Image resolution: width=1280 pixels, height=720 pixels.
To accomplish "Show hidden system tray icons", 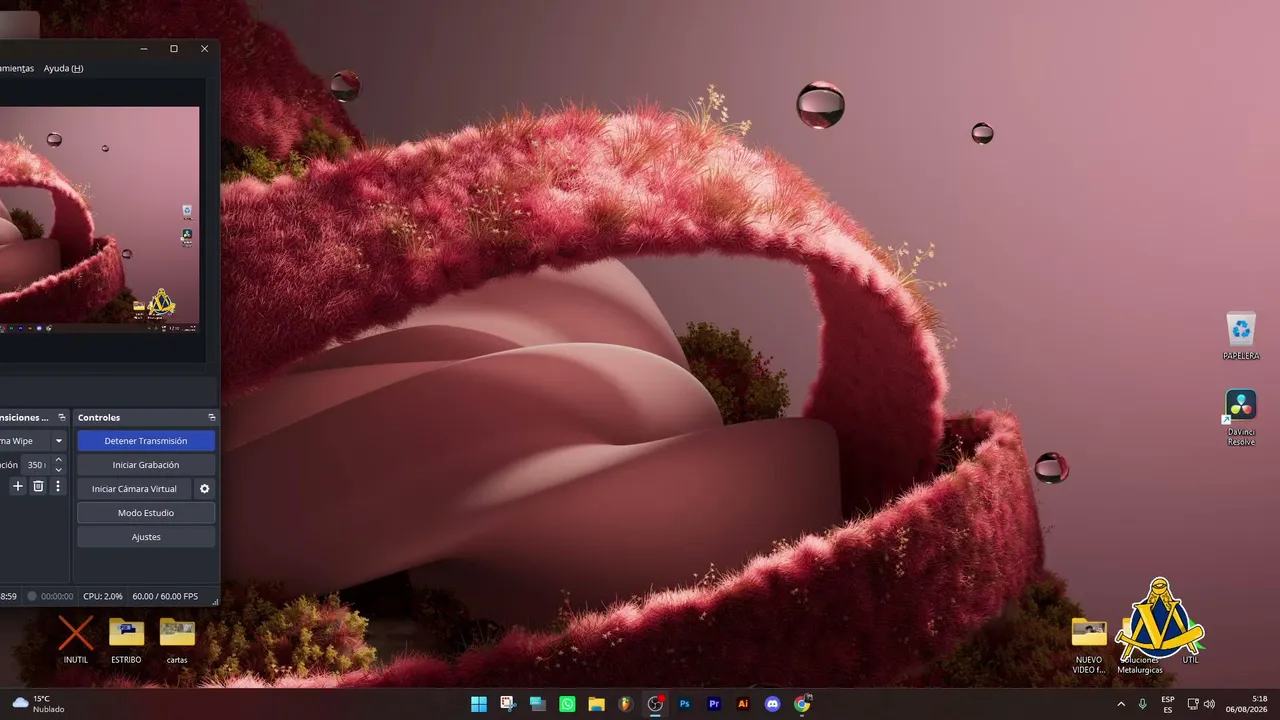I will (1120, 704).
